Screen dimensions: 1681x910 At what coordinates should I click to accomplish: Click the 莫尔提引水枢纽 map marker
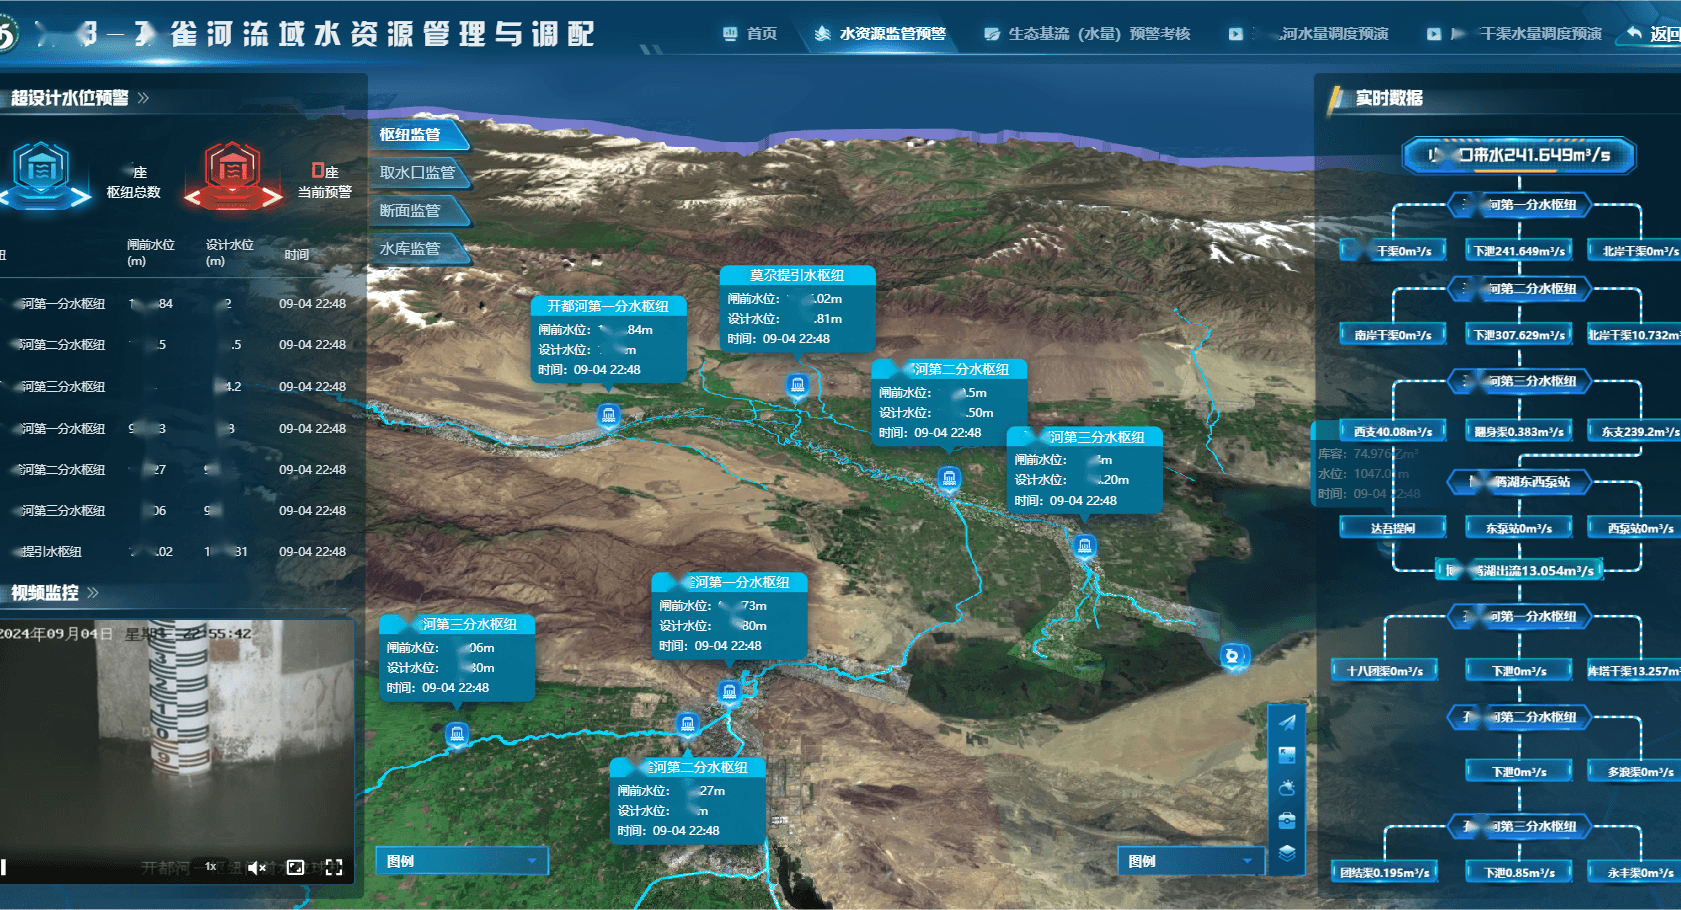click(x=797, y=385)
